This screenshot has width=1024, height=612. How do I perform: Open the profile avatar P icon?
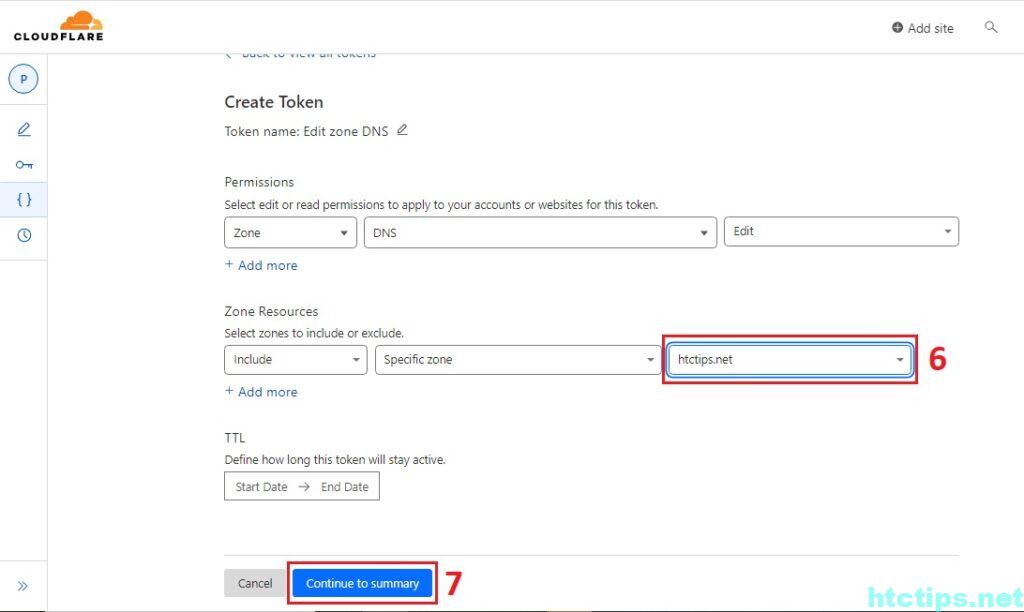click(23, 80)
